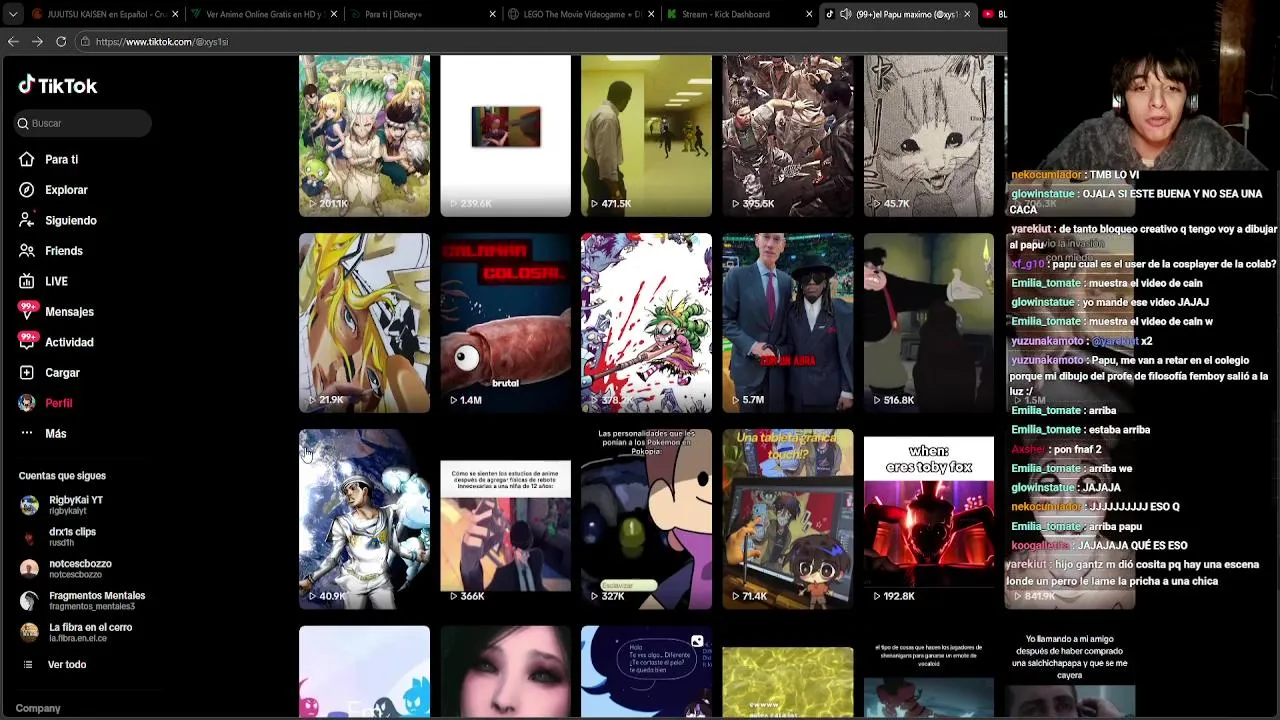The height and width of the screenshot is (720, 1280).
Task: Open tableta gráfica video with 71.4K views
Action: [x=788, y=519]
